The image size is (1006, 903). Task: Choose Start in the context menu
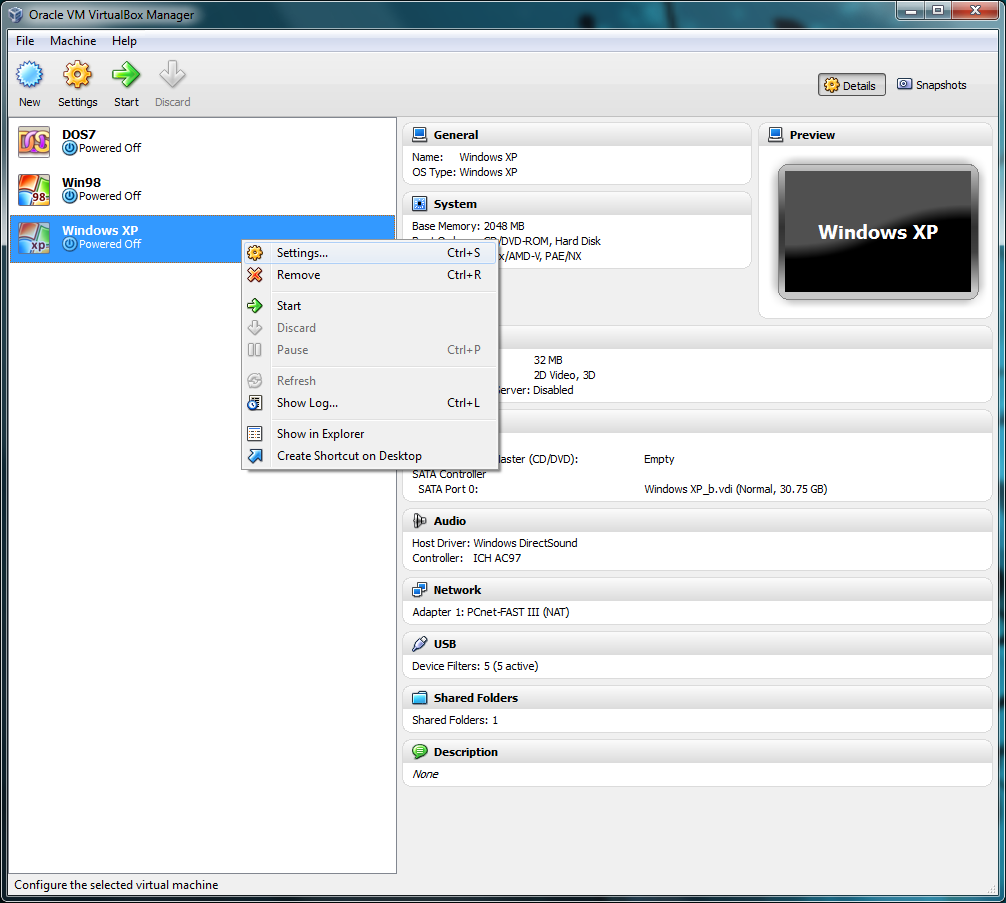(x=370, y=305)
